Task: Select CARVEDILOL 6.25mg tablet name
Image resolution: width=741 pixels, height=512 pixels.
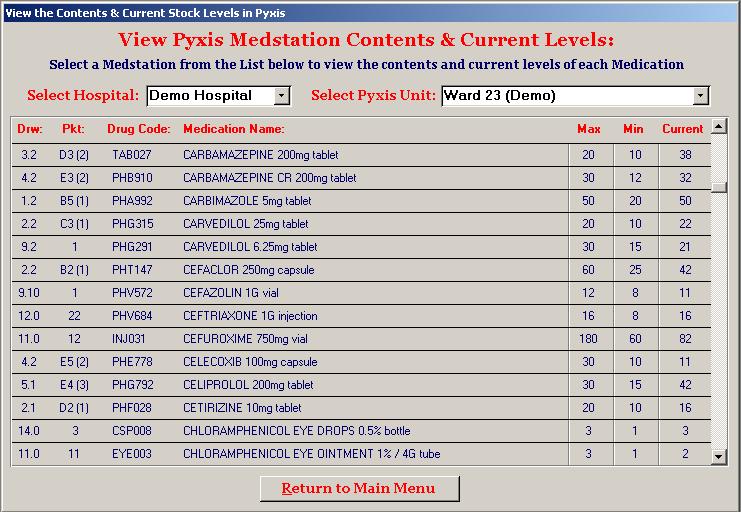Action: pyautogui.click(x=250, y=247)
